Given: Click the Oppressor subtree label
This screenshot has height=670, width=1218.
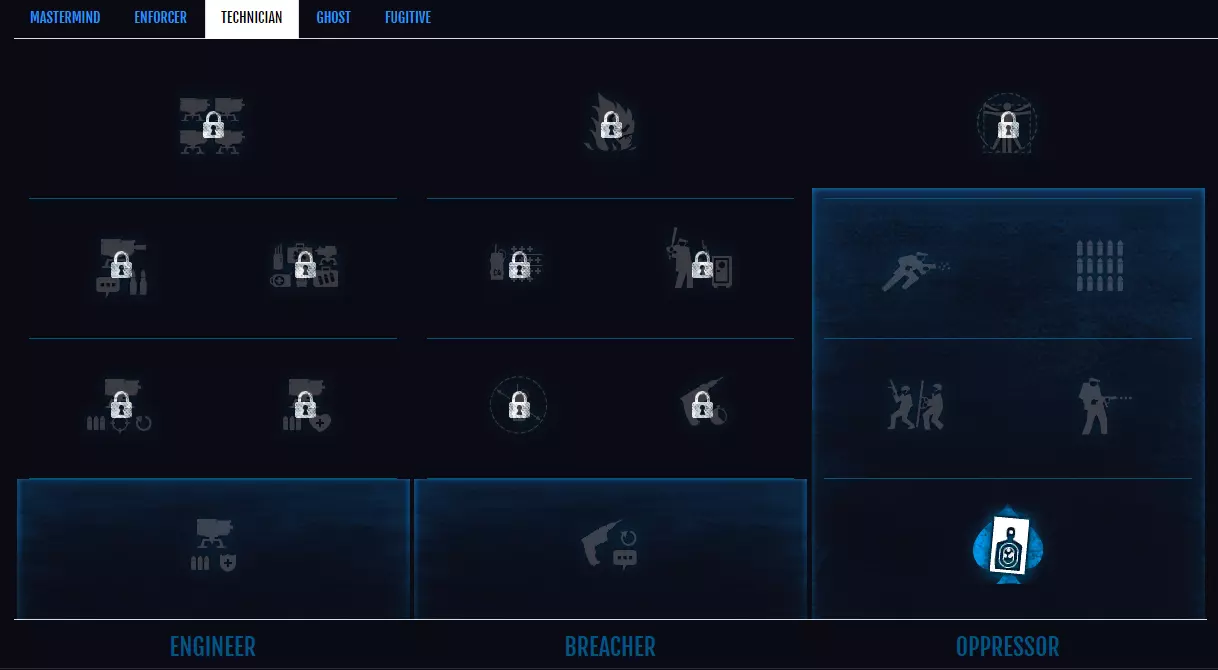Looking at the screenshot, I should coord(1007,646).
